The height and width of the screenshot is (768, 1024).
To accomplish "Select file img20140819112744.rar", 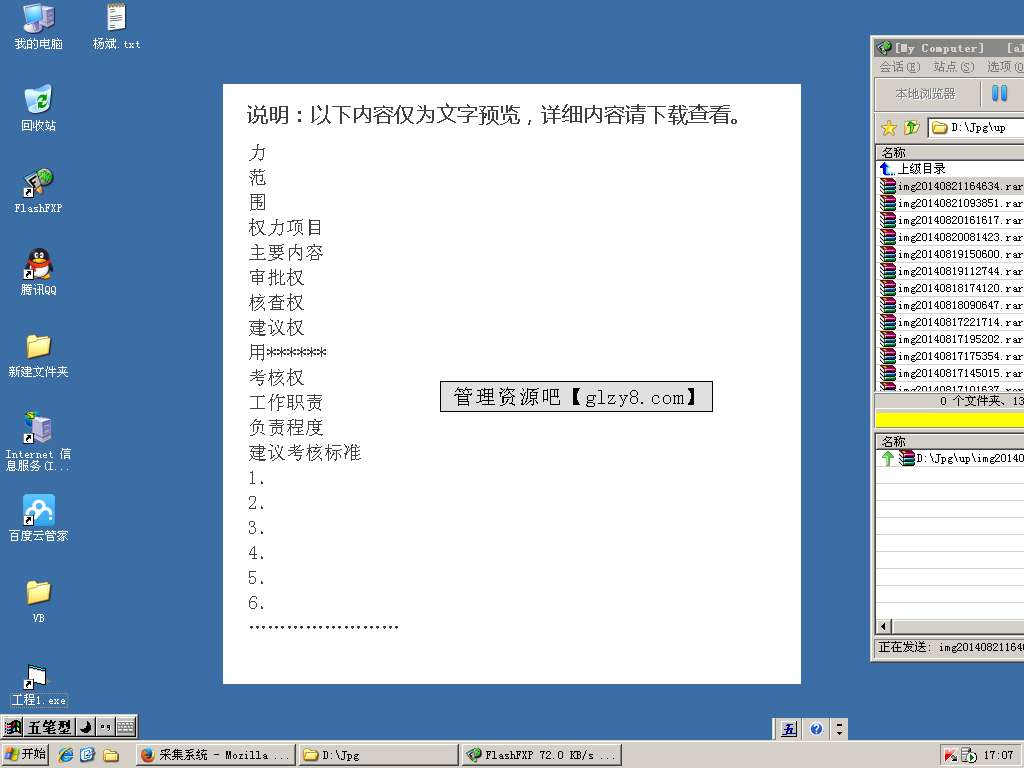I will click(x=950, y=271).
